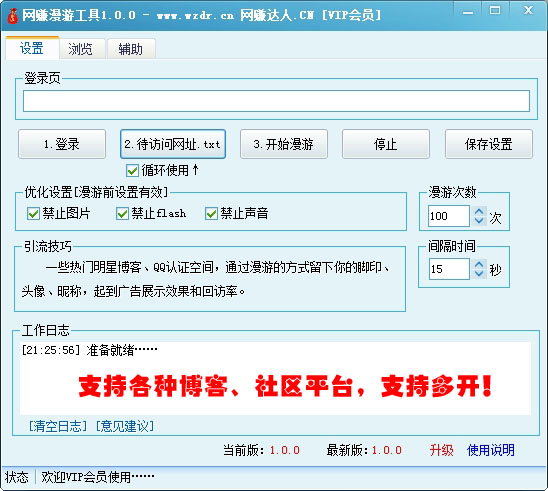This screenshot has height=491, width=548.
Task: Uncheck the 禁止图片 checkbox
Action: 33,213
